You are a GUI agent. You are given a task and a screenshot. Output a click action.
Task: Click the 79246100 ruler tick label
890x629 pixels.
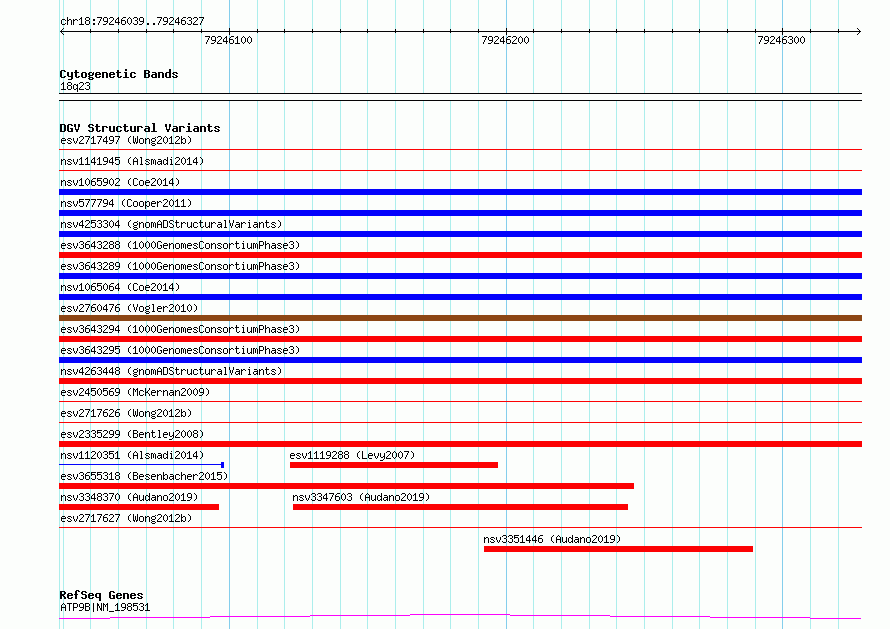pos(228,40)
